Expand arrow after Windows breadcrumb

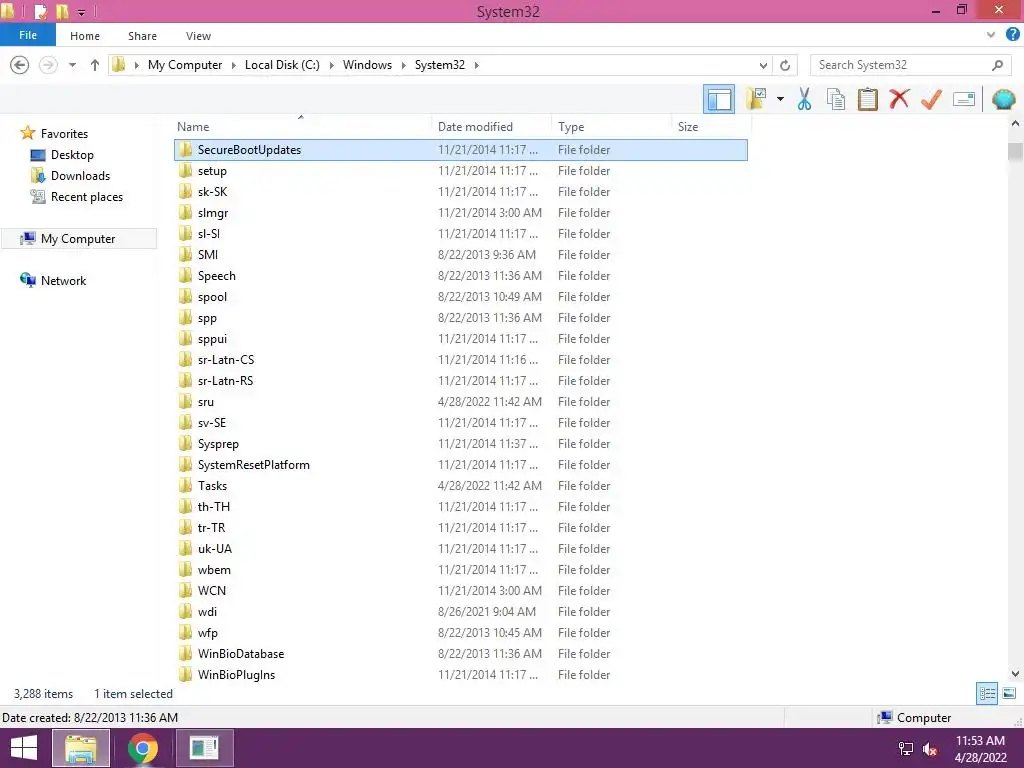pos(403,65)
